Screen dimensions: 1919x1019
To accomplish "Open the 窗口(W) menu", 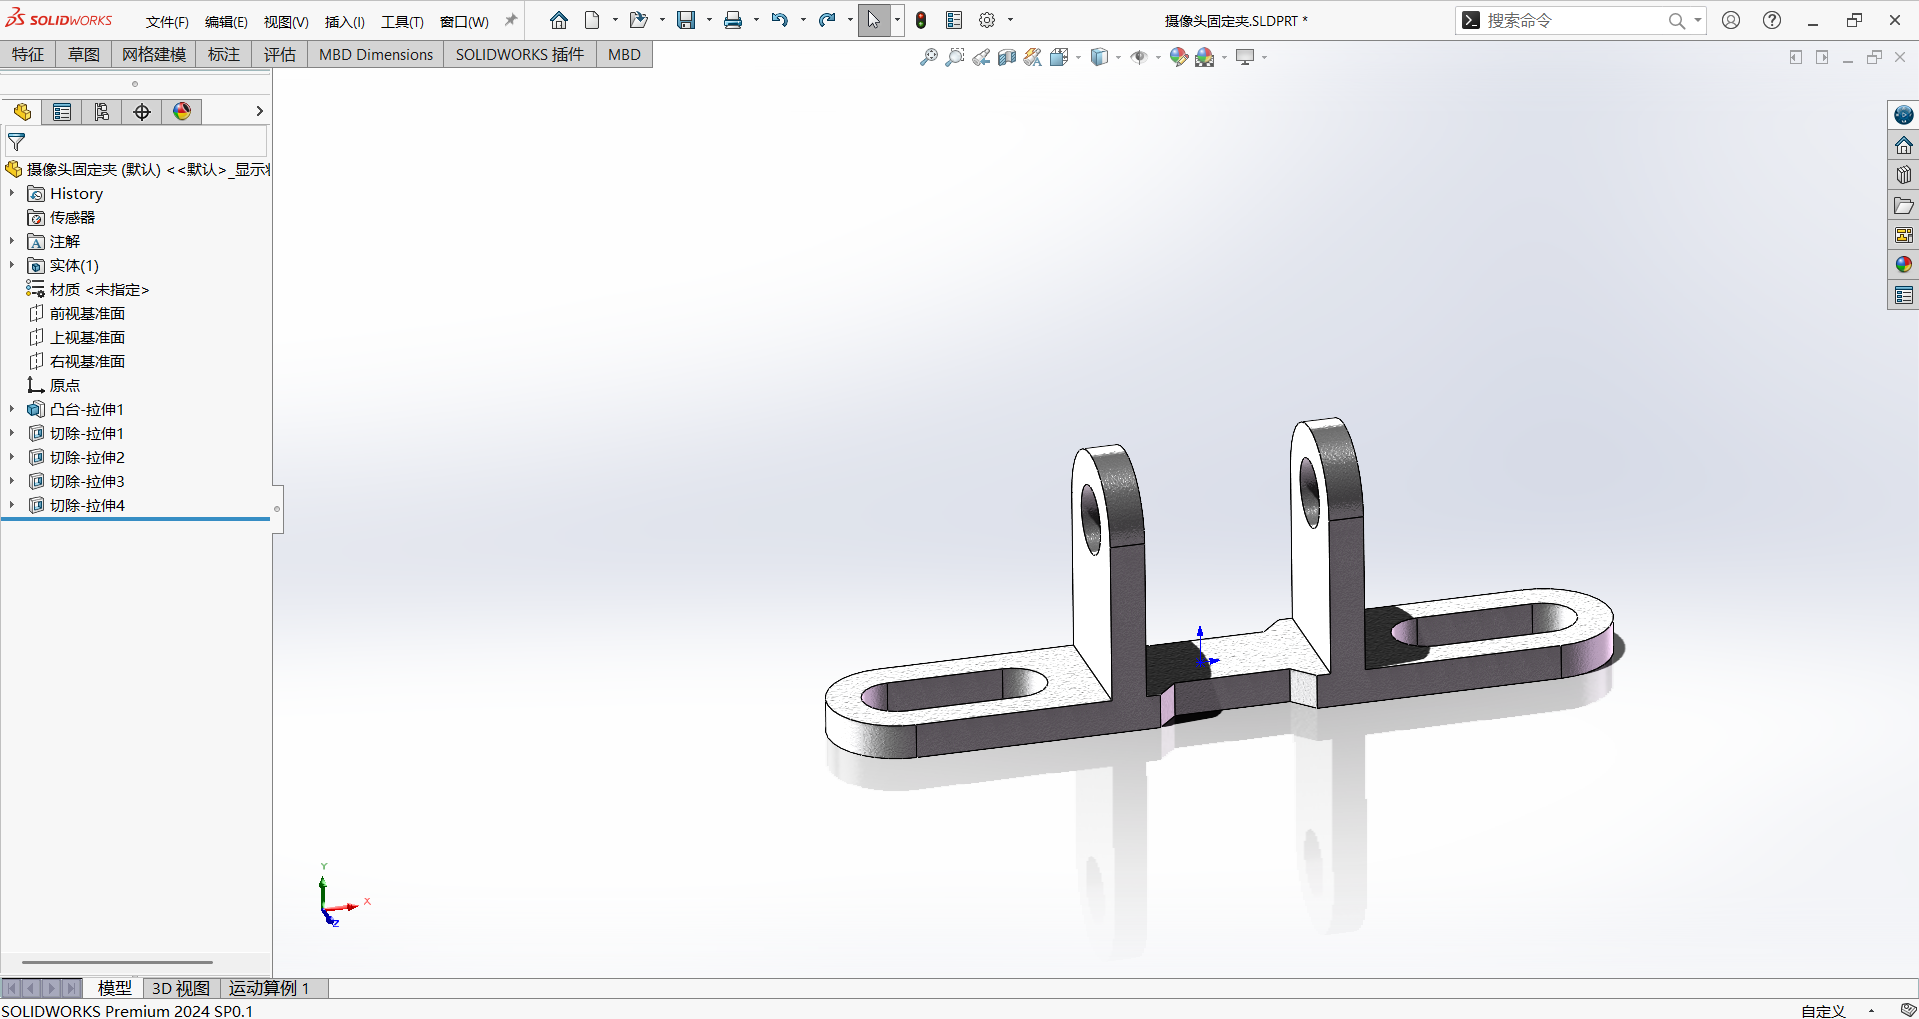I will tap(464, 22).
